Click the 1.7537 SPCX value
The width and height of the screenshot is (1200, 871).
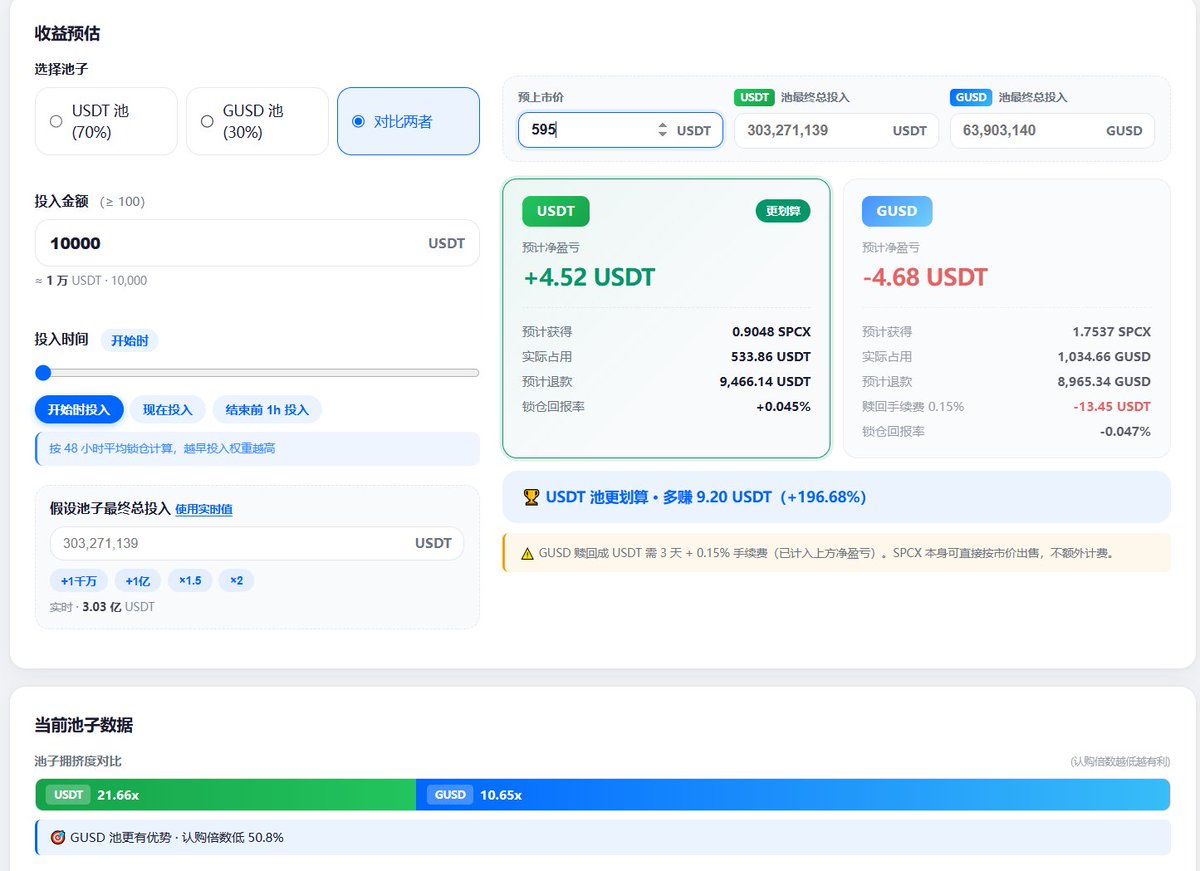(1111, 332)
